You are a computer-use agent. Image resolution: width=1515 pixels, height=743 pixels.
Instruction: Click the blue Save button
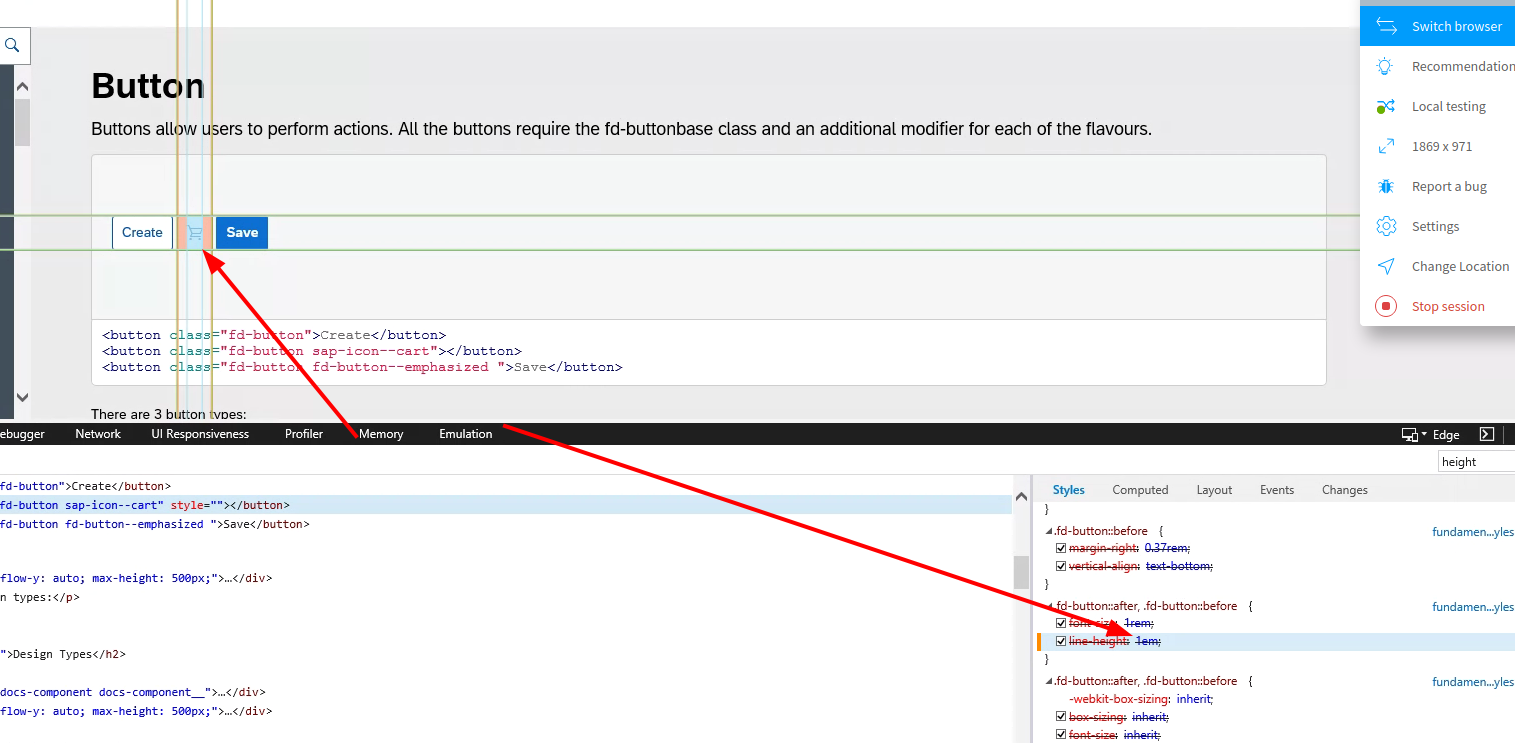(x=242, y=232)
